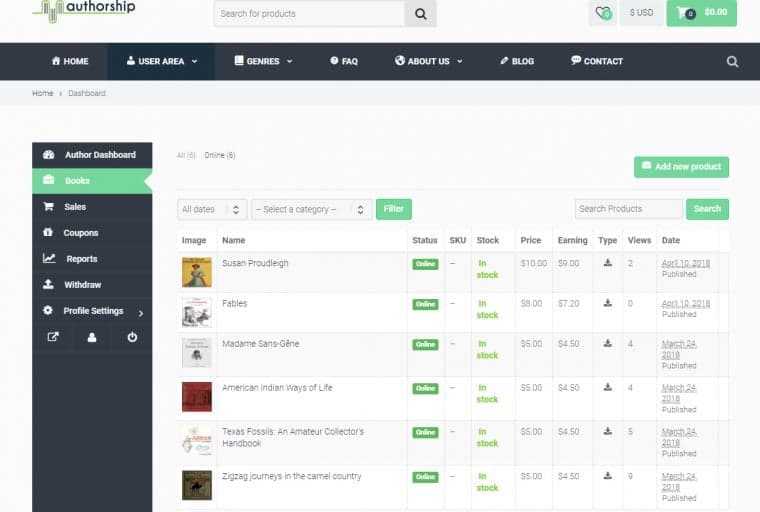
Task: Show Online (6) products filter
Action: point(220,155)
